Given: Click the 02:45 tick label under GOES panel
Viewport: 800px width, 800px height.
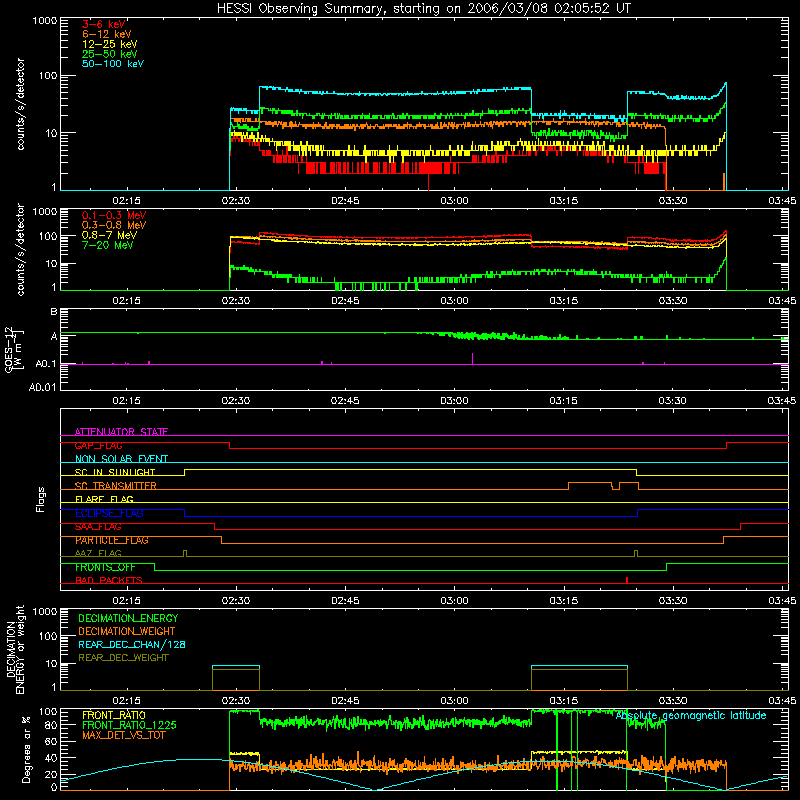Looking at the screenshot, I should (x=345, y=401).
